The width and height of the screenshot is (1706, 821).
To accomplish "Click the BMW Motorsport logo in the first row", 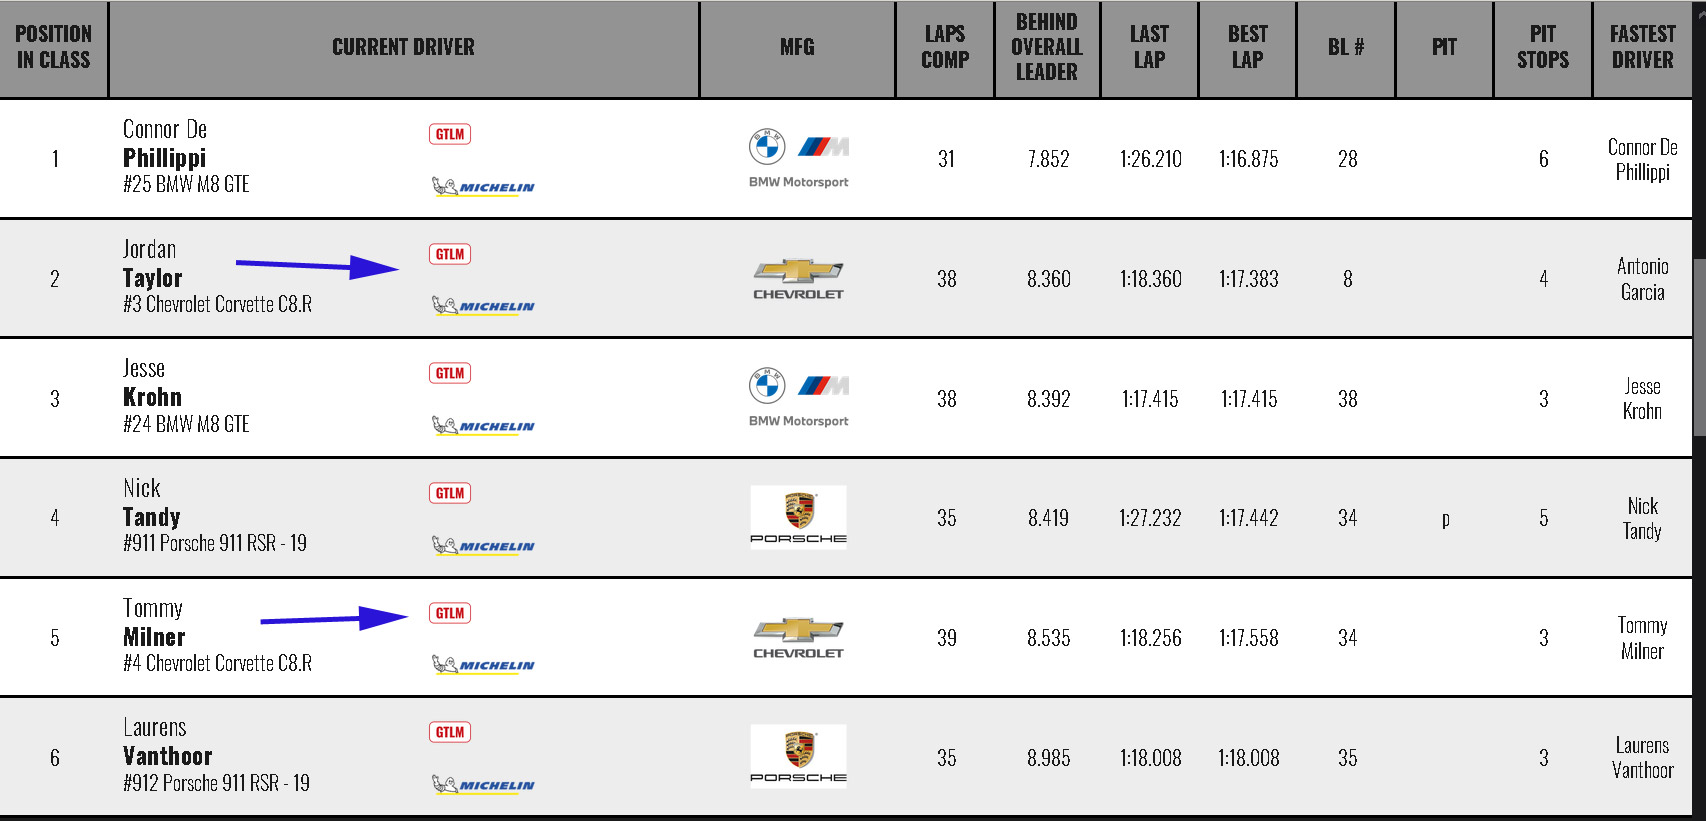I will (x=798, y=158).
